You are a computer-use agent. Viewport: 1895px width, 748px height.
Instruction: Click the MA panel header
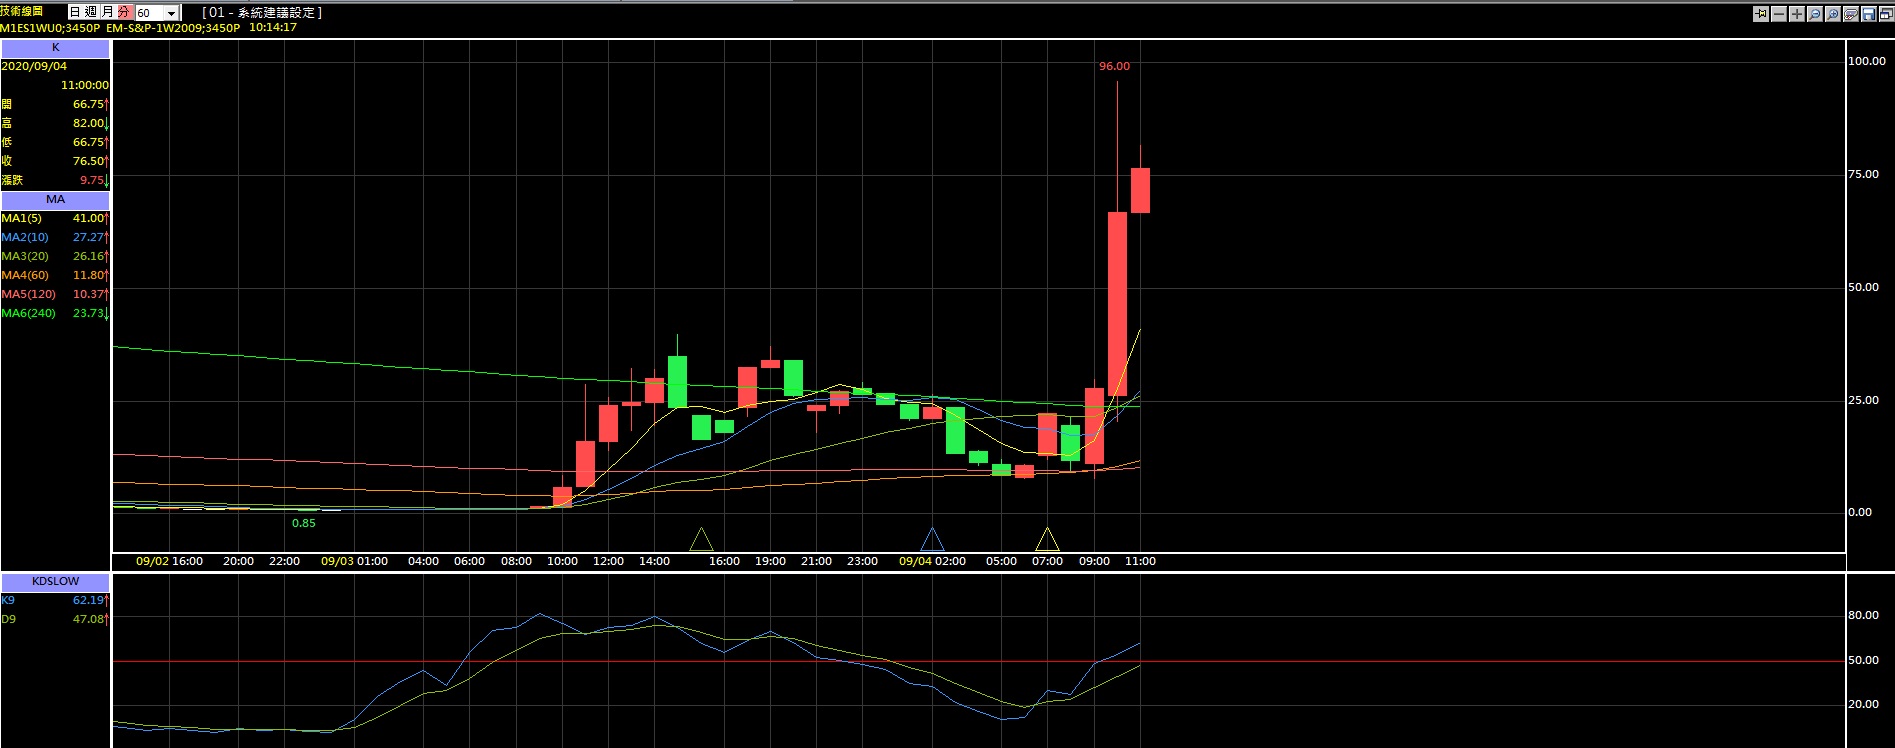pos(55,200)
